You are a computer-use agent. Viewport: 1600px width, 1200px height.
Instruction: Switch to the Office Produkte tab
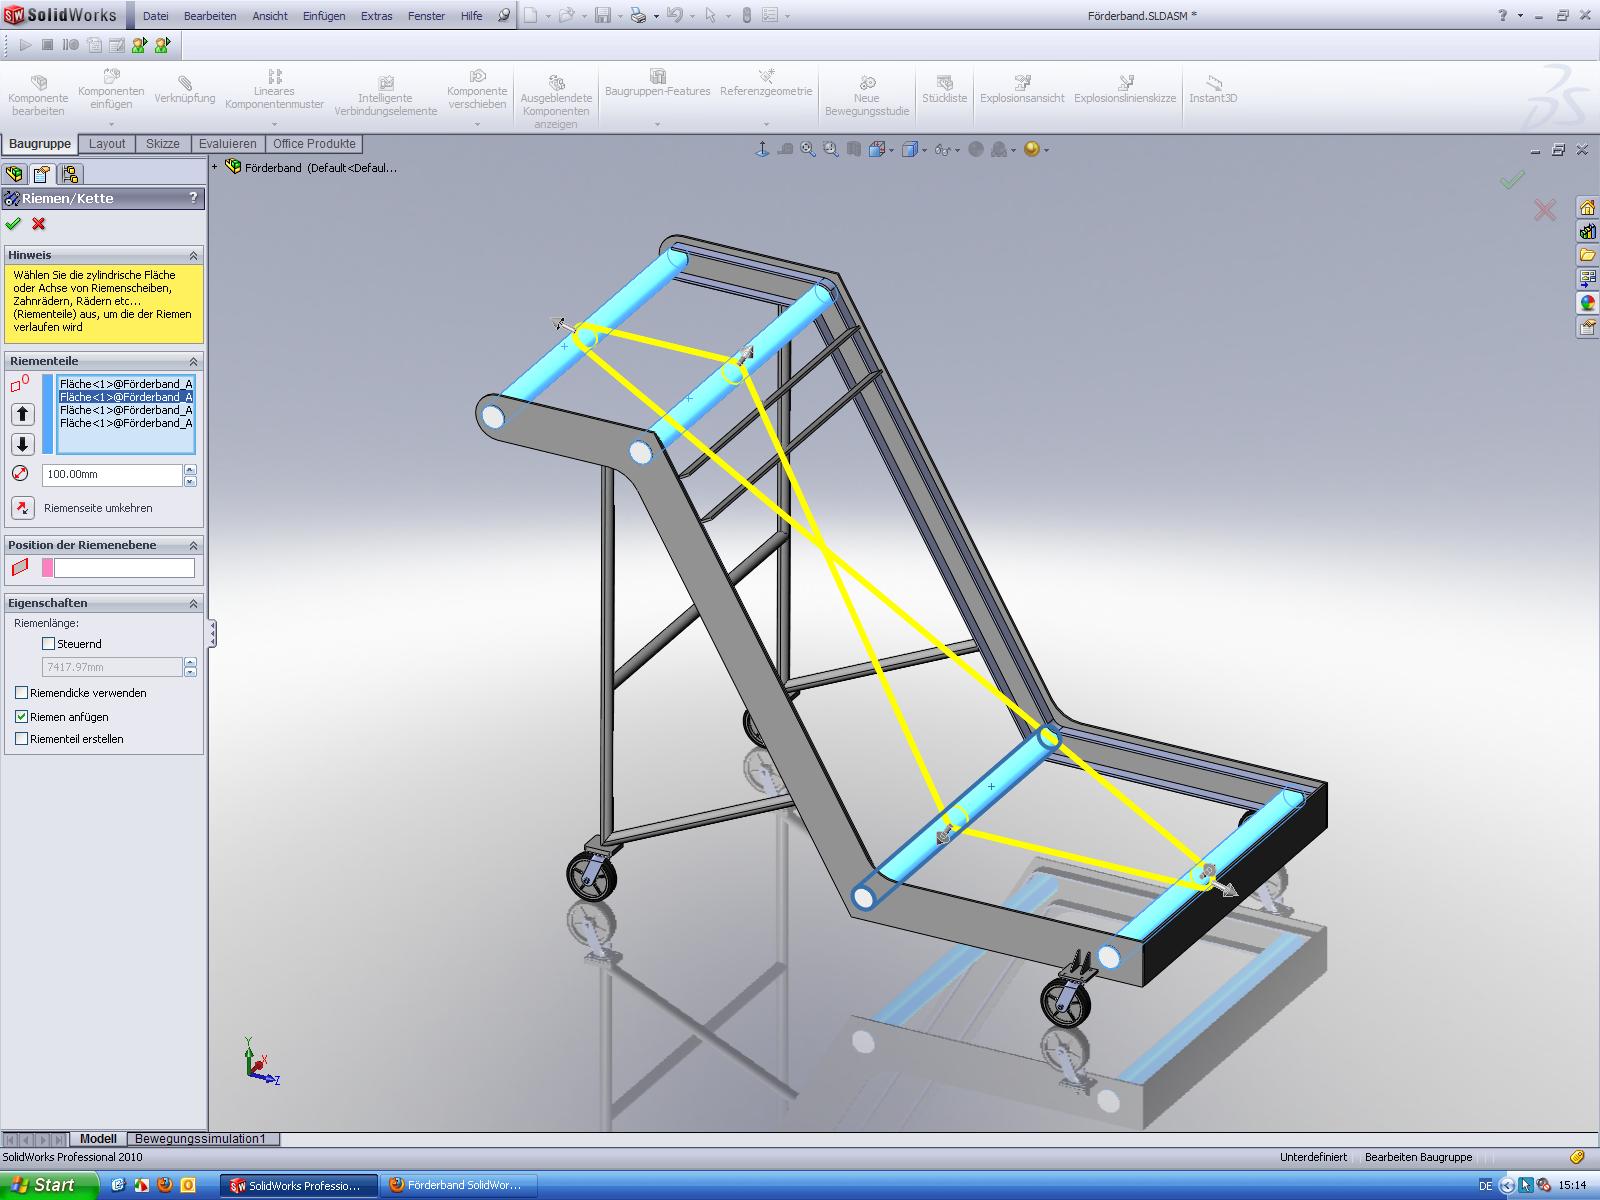(314, 144)
